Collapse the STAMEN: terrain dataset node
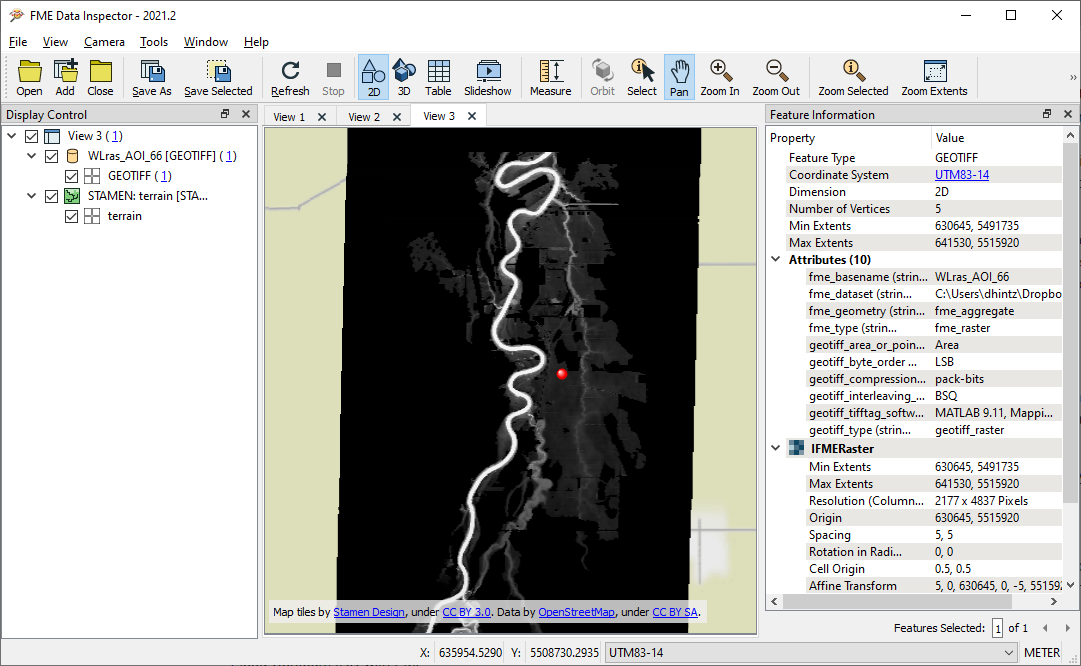1081x666 pixels. pyautogui.click(x=32, y=196)
